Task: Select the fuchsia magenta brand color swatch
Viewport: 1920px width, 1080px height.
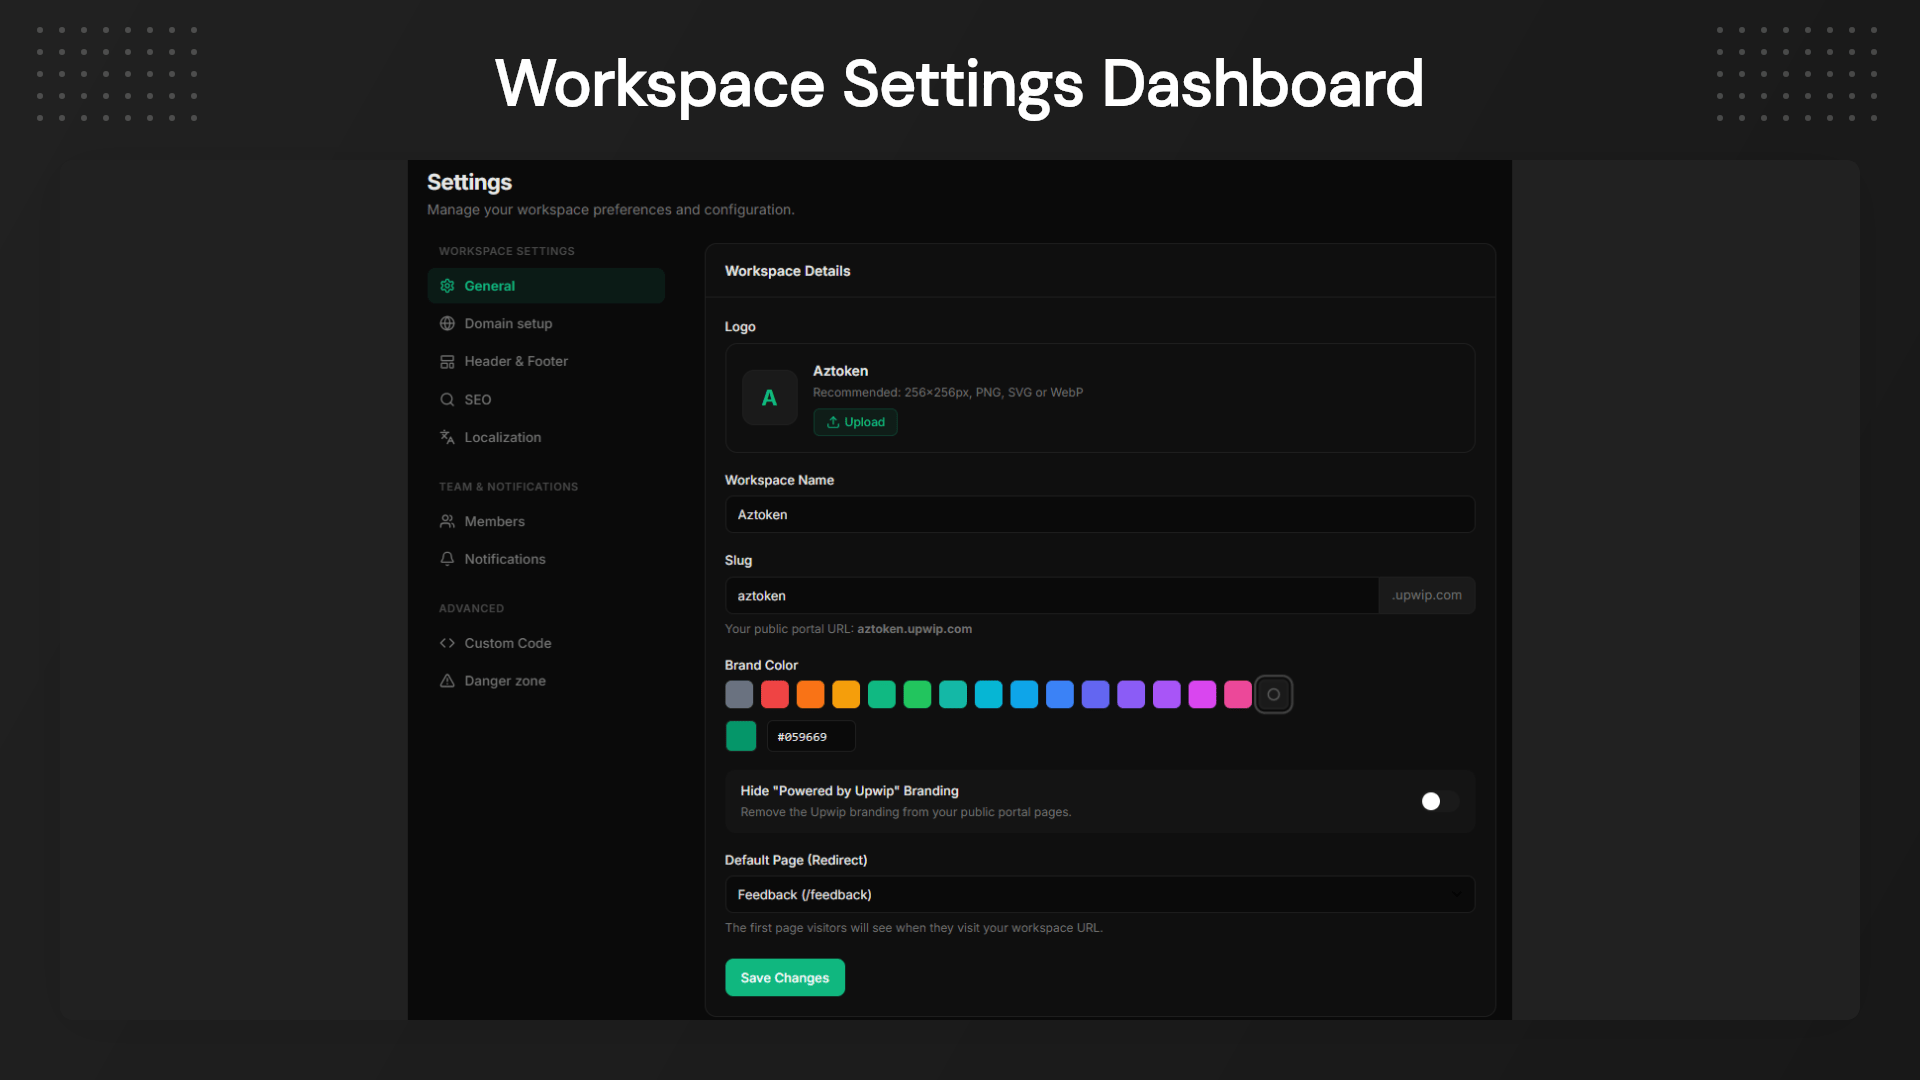Action: point(1203,695)
